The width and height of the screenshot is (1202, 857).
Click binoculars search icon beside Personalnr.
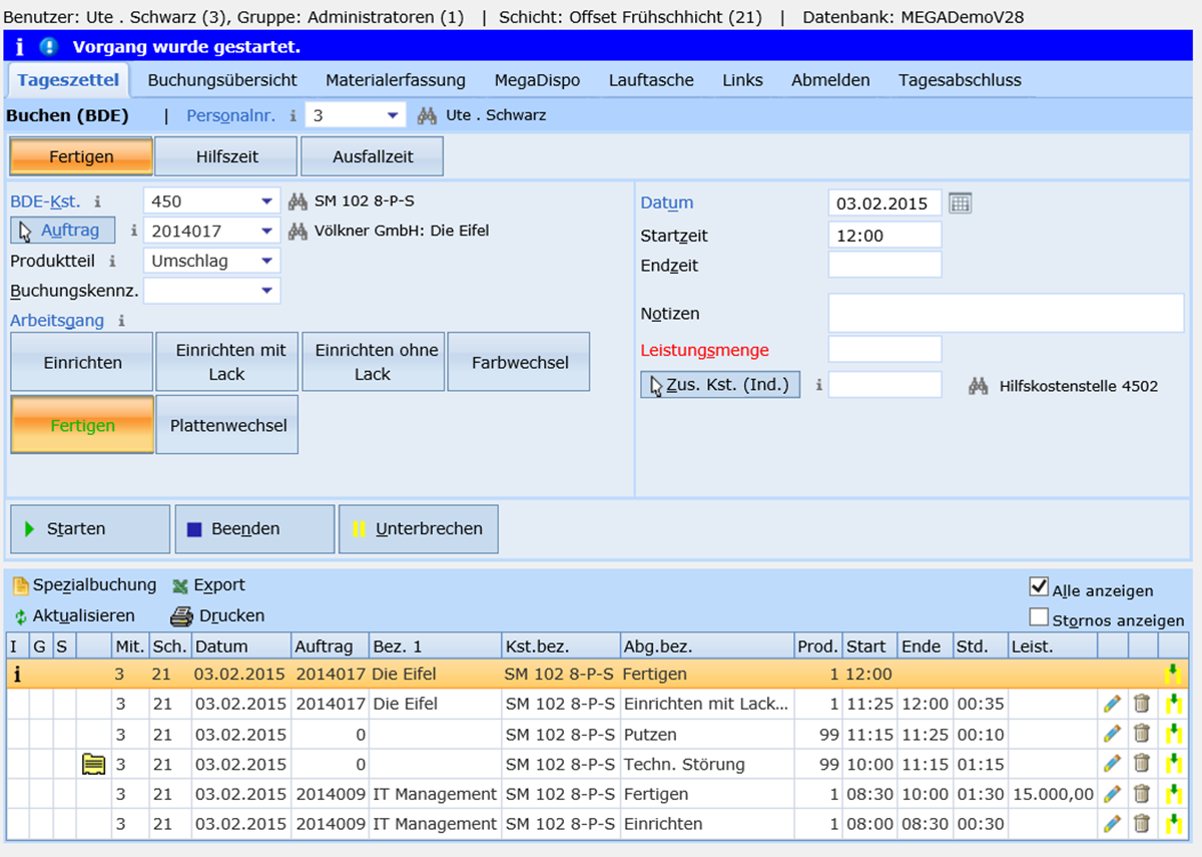[427, 116]
